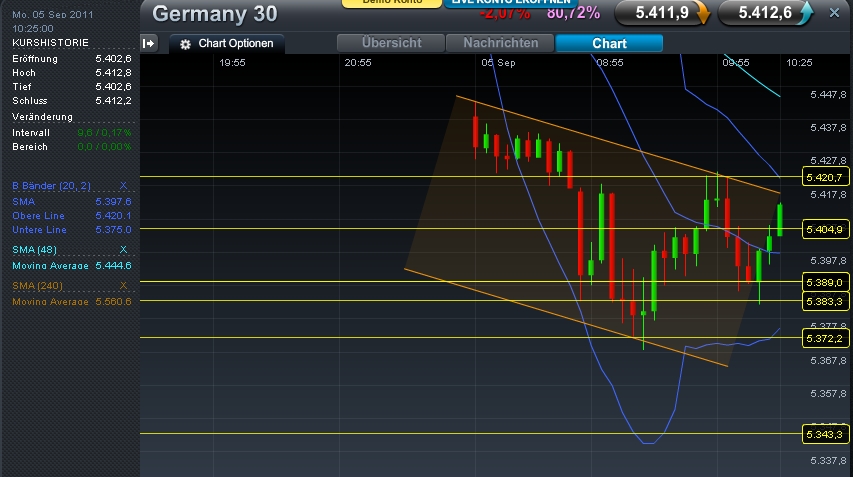Image resolution: width=853 pixels, height=477 pixels.
Task: Remove the SMA (48) indicator
Action: point(123,250)
